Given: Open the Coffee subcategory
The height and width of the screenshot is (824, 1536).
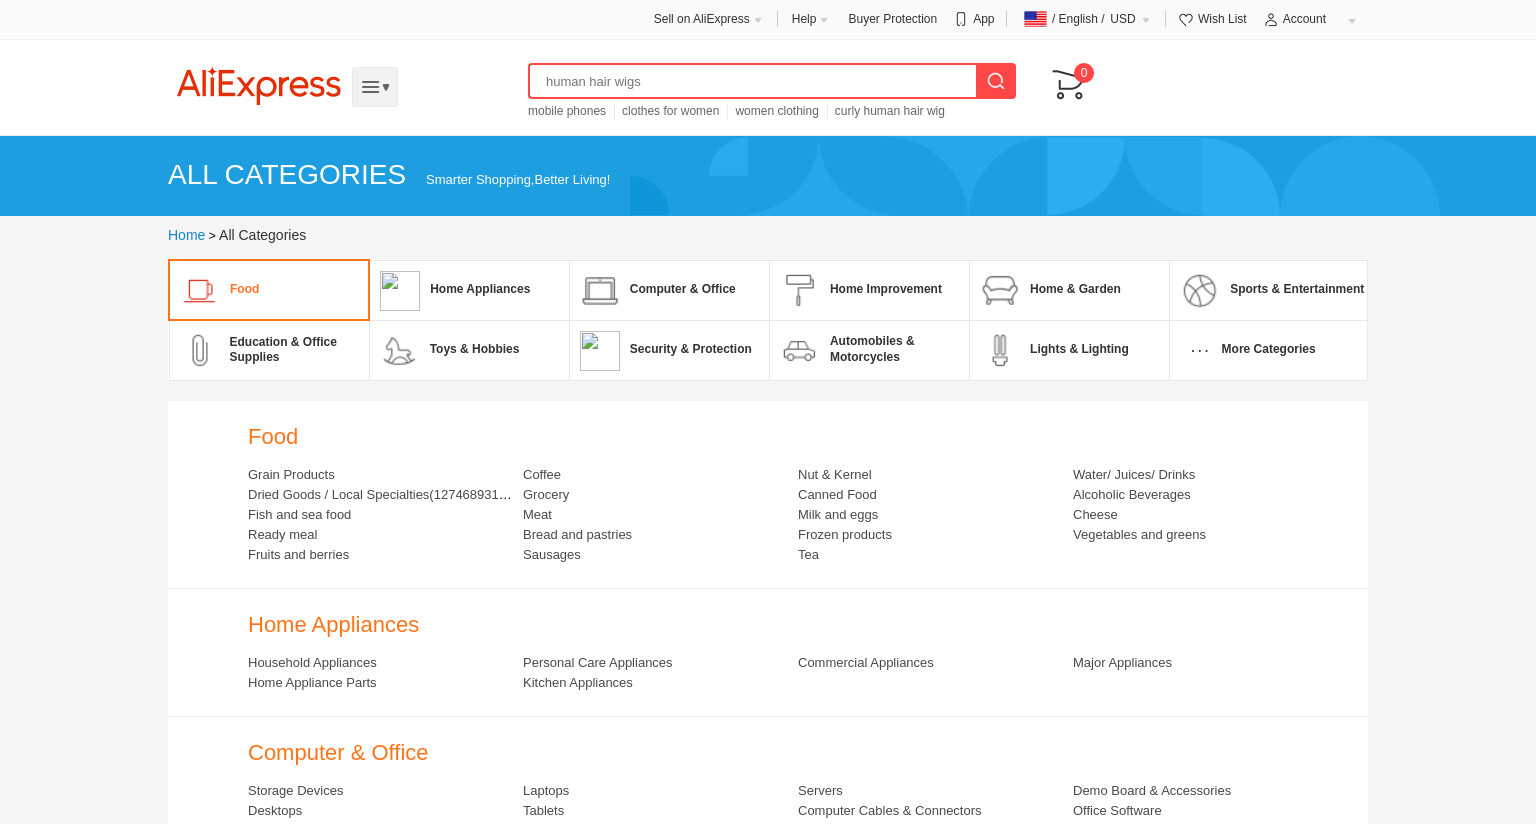Looking at the screenshot, I should coord(542,475).
